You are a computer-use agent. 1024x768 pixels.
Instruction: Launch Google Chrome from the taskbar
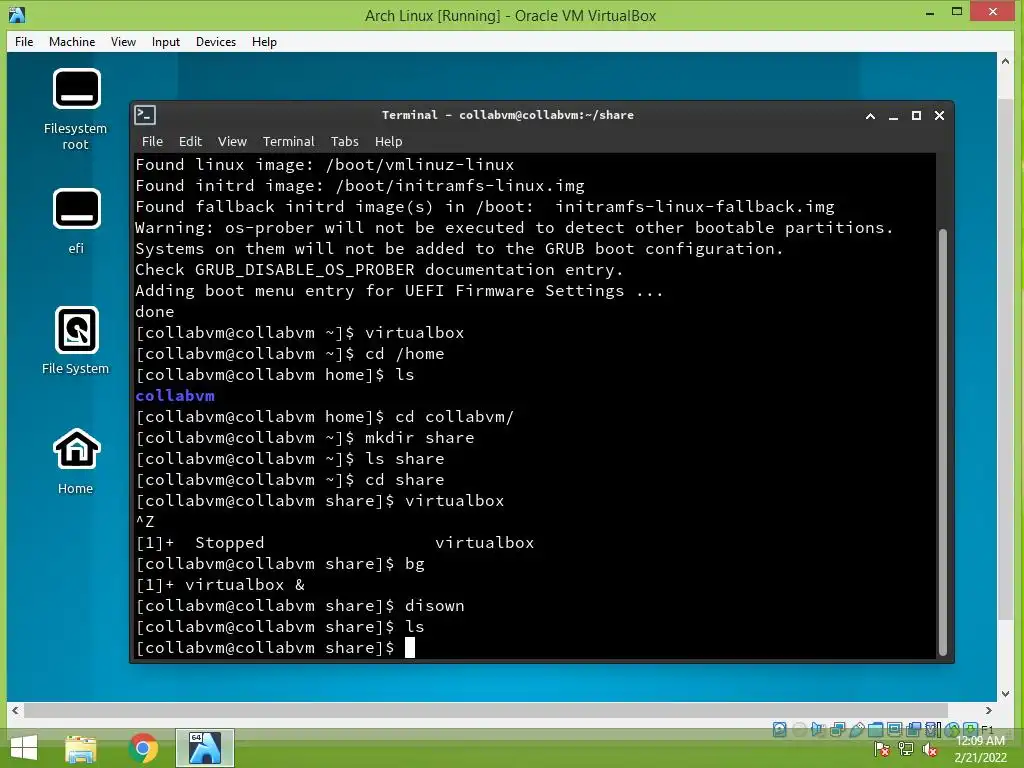tap(143, 748)
